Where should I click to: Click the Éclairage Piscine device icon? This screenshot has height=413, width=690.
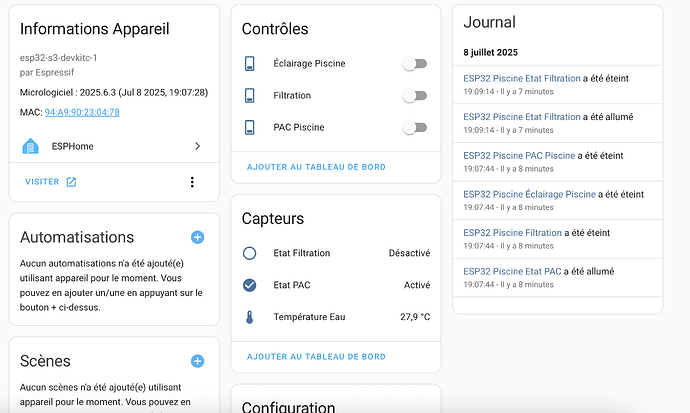pyautogui.click(x=250, y=63)
